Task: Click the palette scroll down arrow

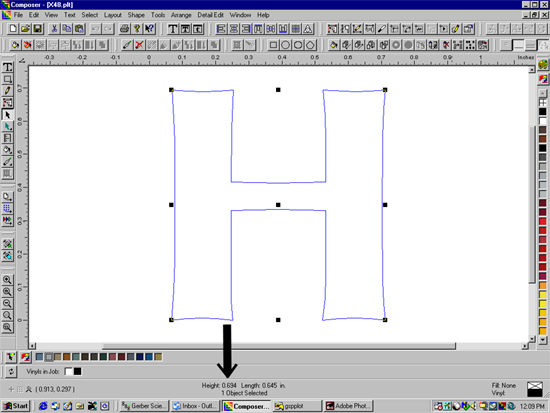Action: coord(543,340)
